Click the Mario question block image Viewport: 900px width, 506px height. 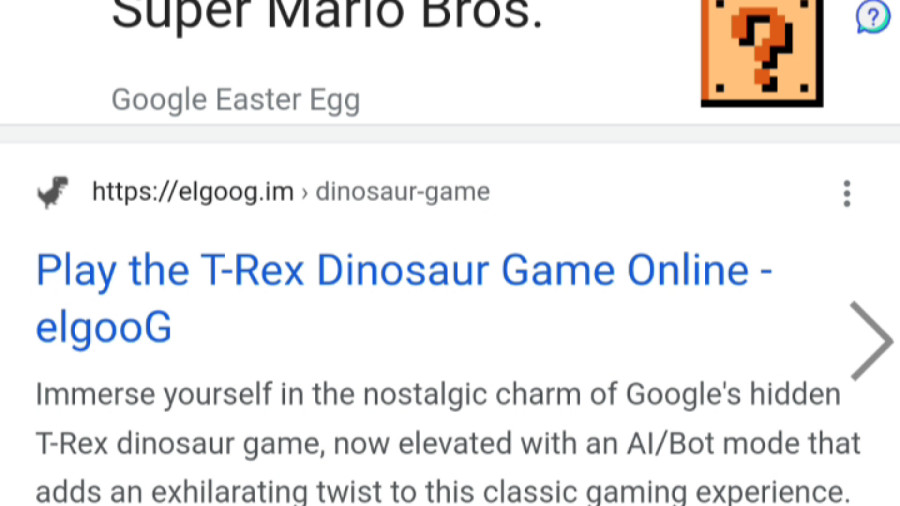(762, 53)
